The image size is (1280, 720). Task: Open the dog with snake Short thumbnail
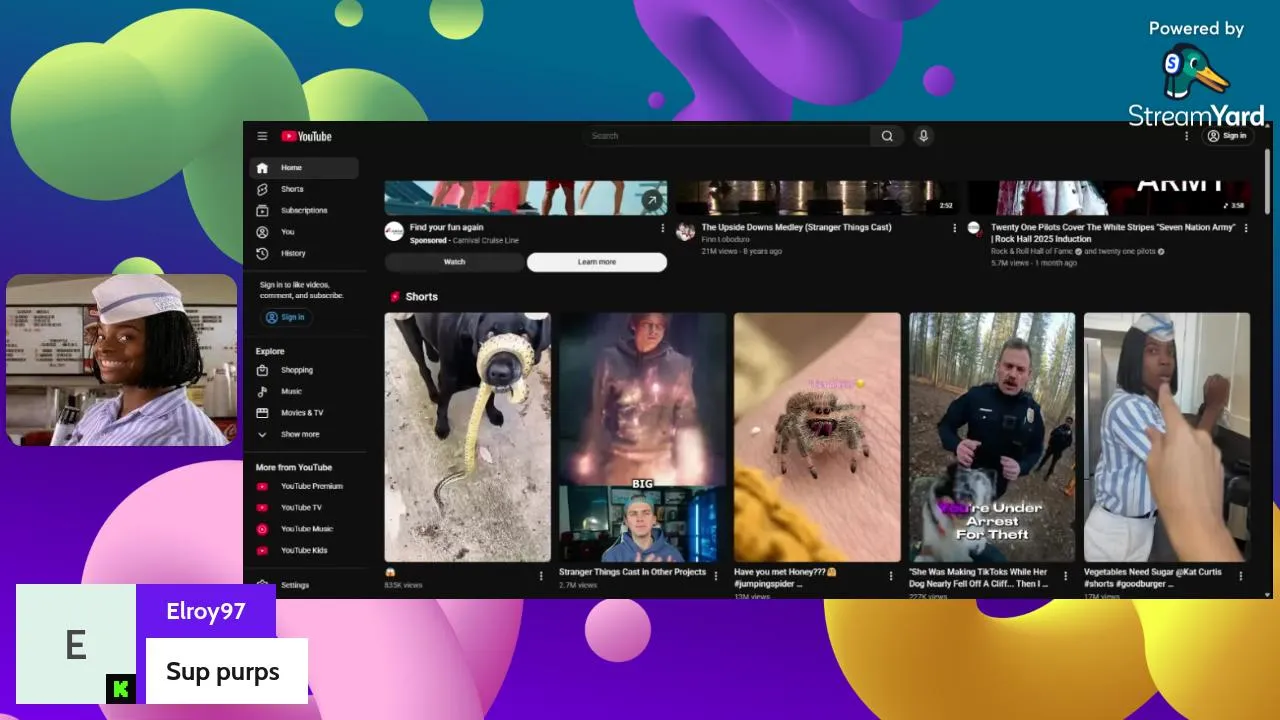[467, 437]
